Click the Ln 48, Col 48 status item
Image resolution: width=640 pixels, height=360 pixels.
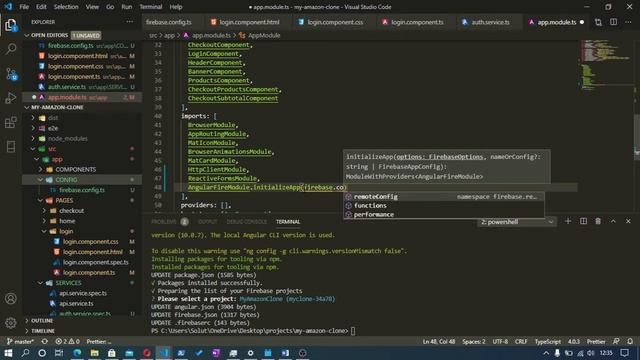pos(439,341)
